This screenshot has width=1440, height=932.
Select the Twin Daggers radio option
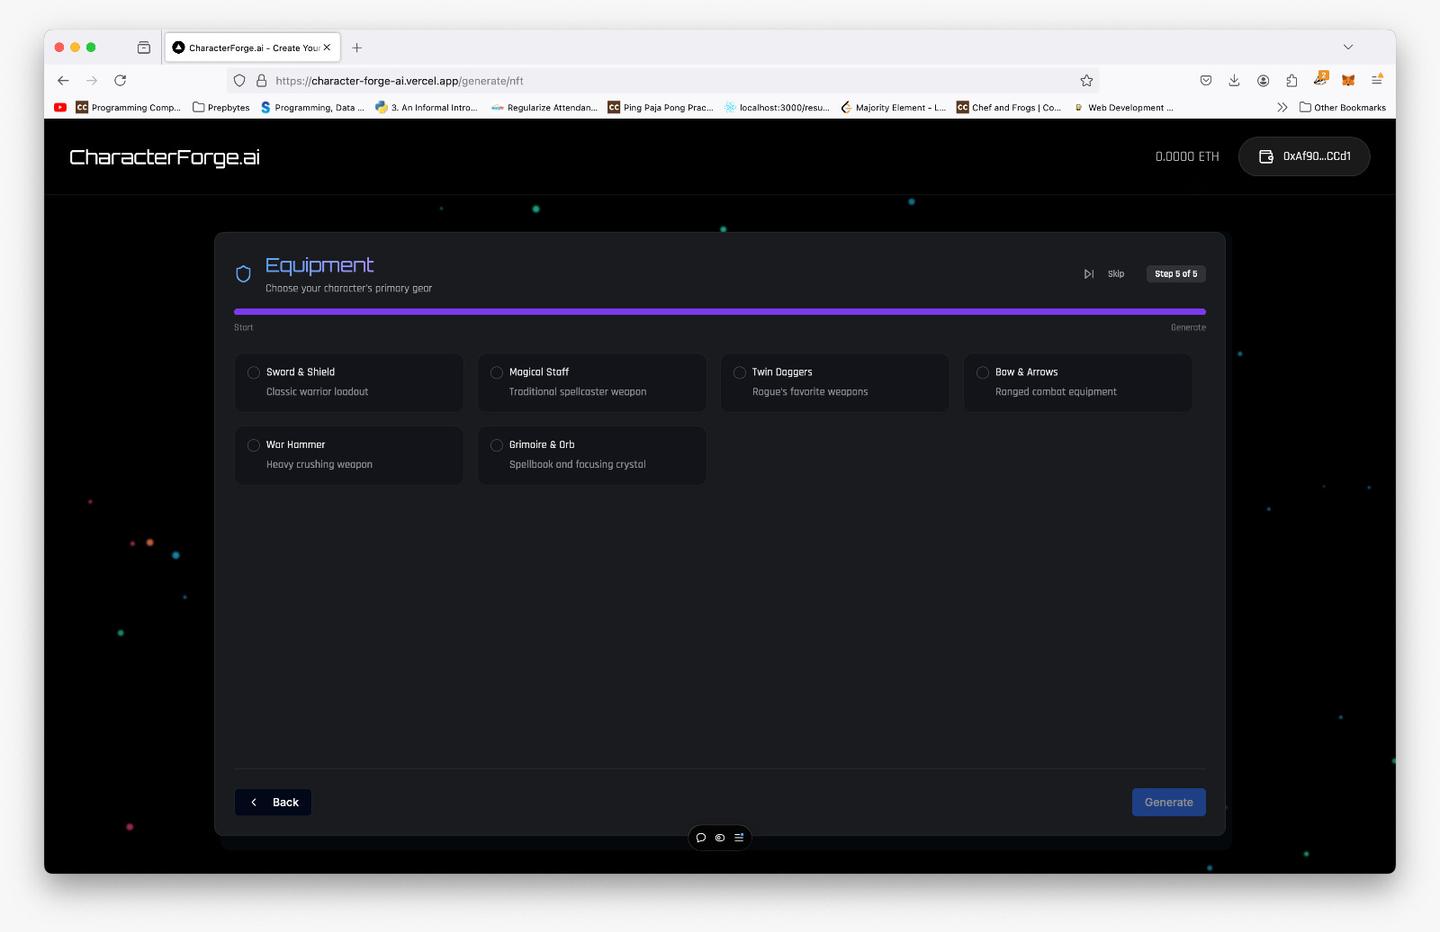point(740,372)
